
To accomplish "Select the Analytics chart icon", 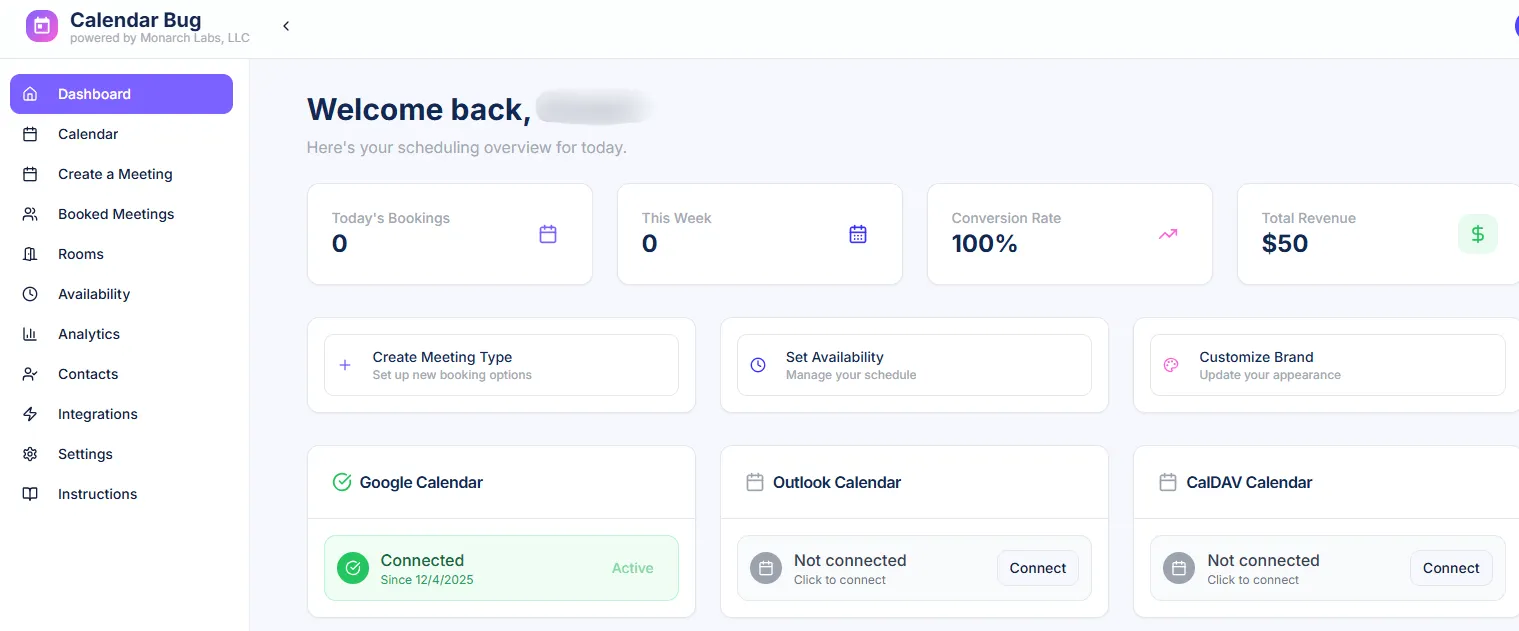I will (x=29, y=333).
